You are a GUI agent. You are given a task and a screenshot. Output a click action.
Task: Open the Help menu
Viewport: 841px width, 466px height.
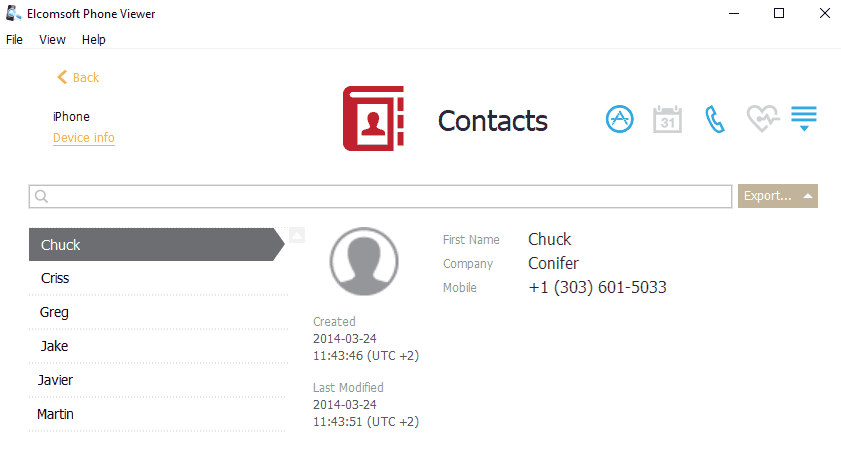94,40
